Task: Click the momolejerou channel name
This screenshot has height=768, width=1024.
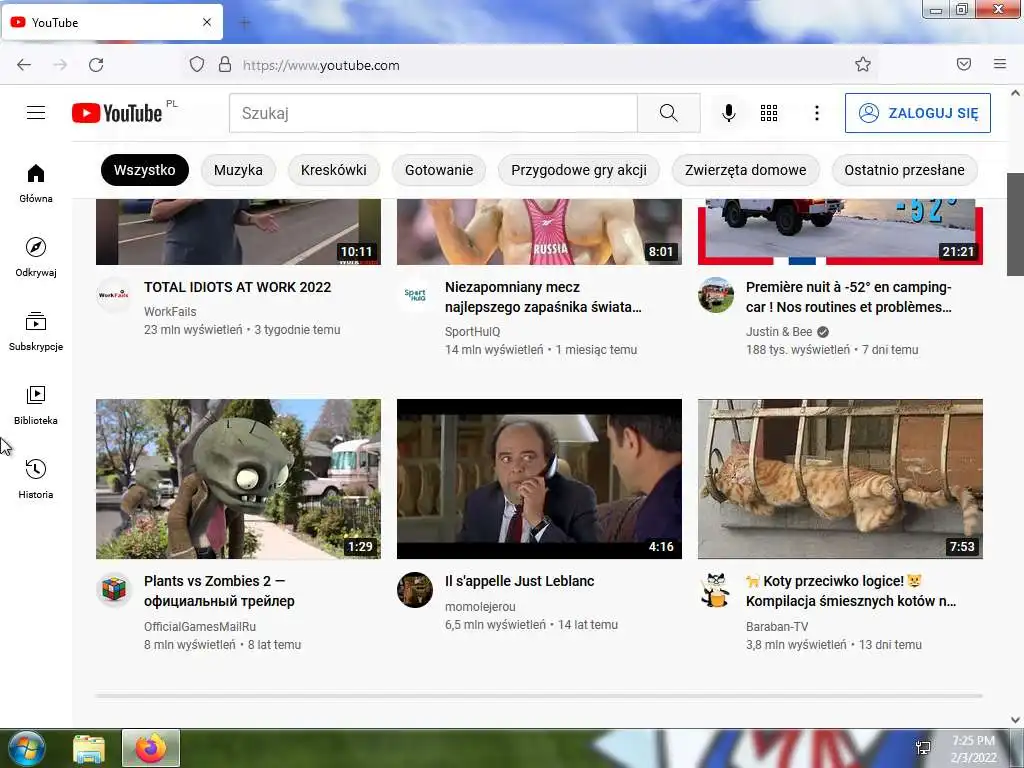Action: (480, 607)
